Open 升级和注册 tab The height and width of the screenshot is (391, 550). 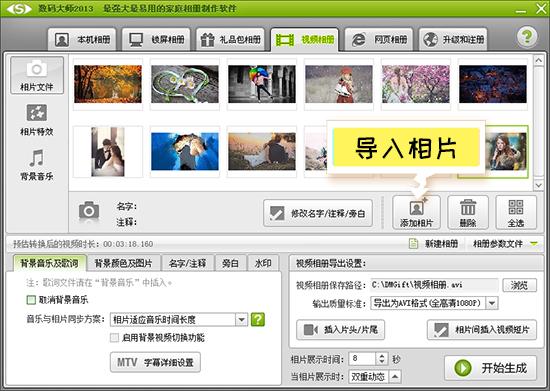click(x=453, y=40)
